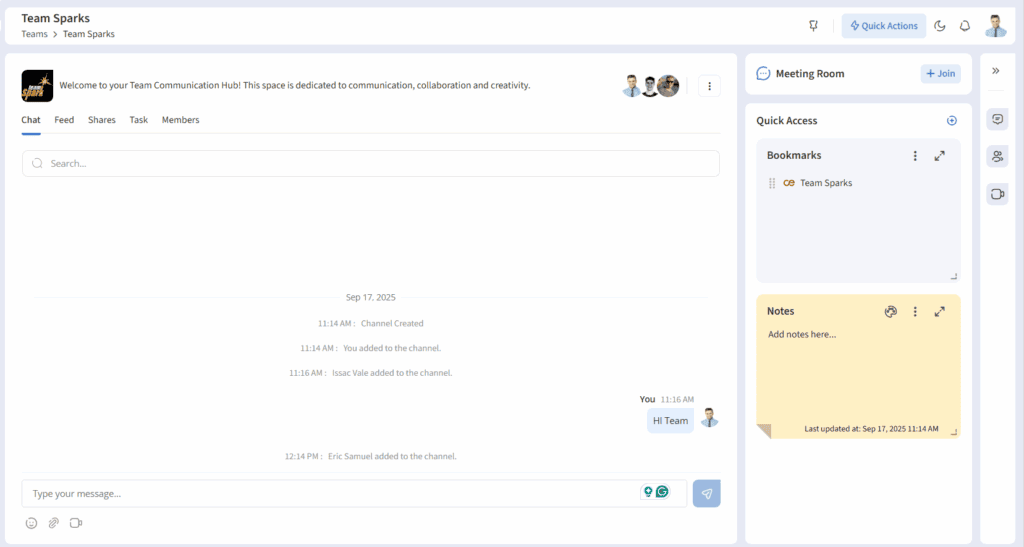Open Notes three-dot options menu
The width and height of the screenshot is (1024, 547).
pos(914,312)
